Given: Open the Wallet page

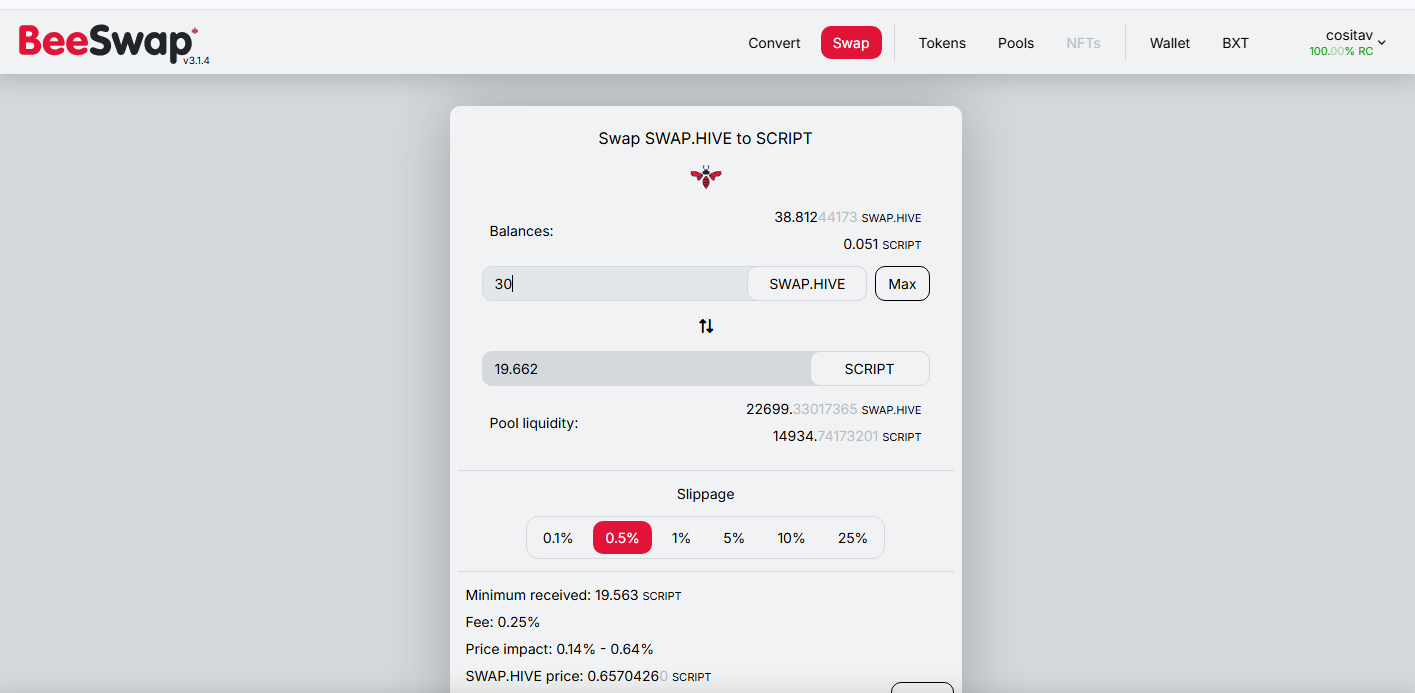Looking at the screenshot, I should click(1170, 43).
